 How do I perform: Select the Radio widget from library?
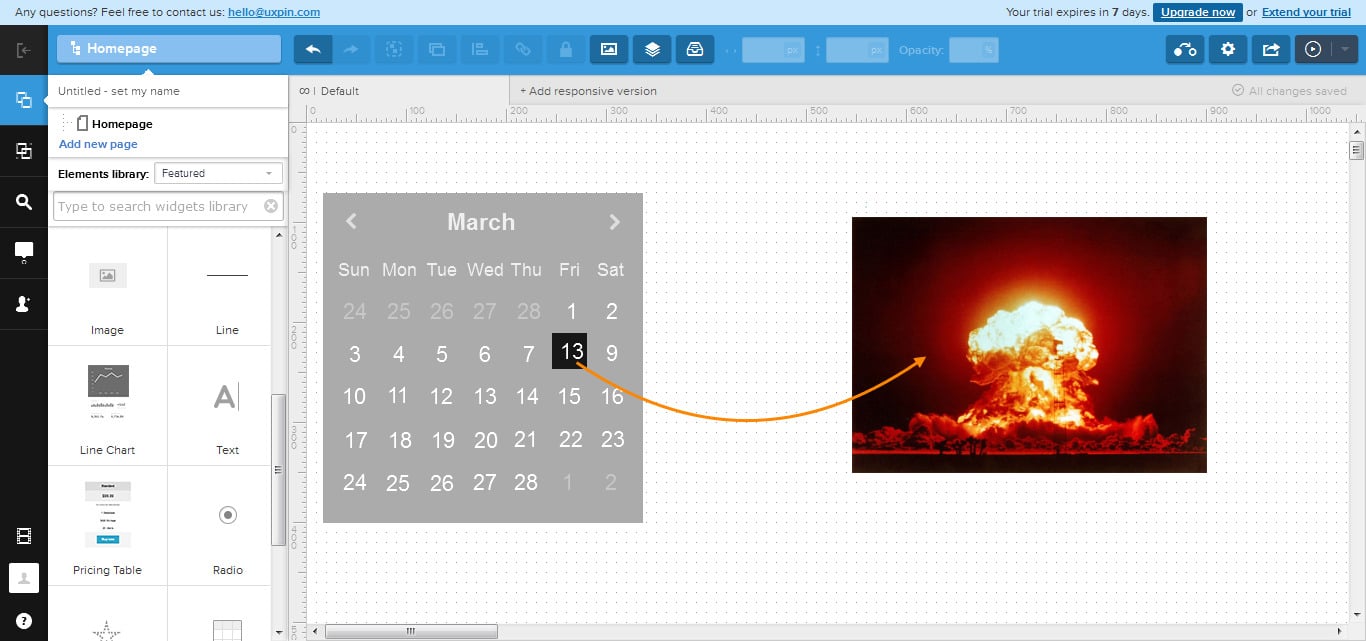227,526
